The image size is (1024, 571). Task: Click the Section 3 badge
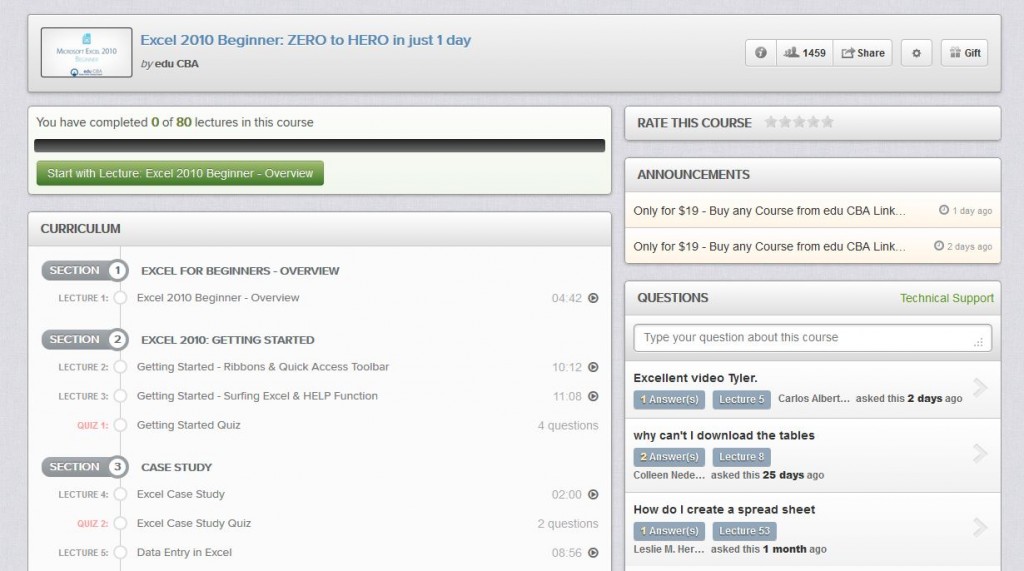85,467
